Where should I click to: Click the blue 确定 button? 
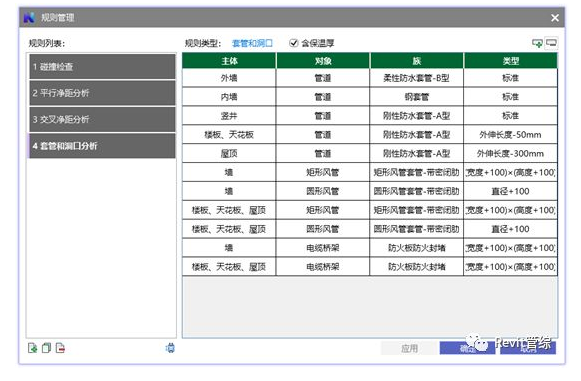click(467, 348)
